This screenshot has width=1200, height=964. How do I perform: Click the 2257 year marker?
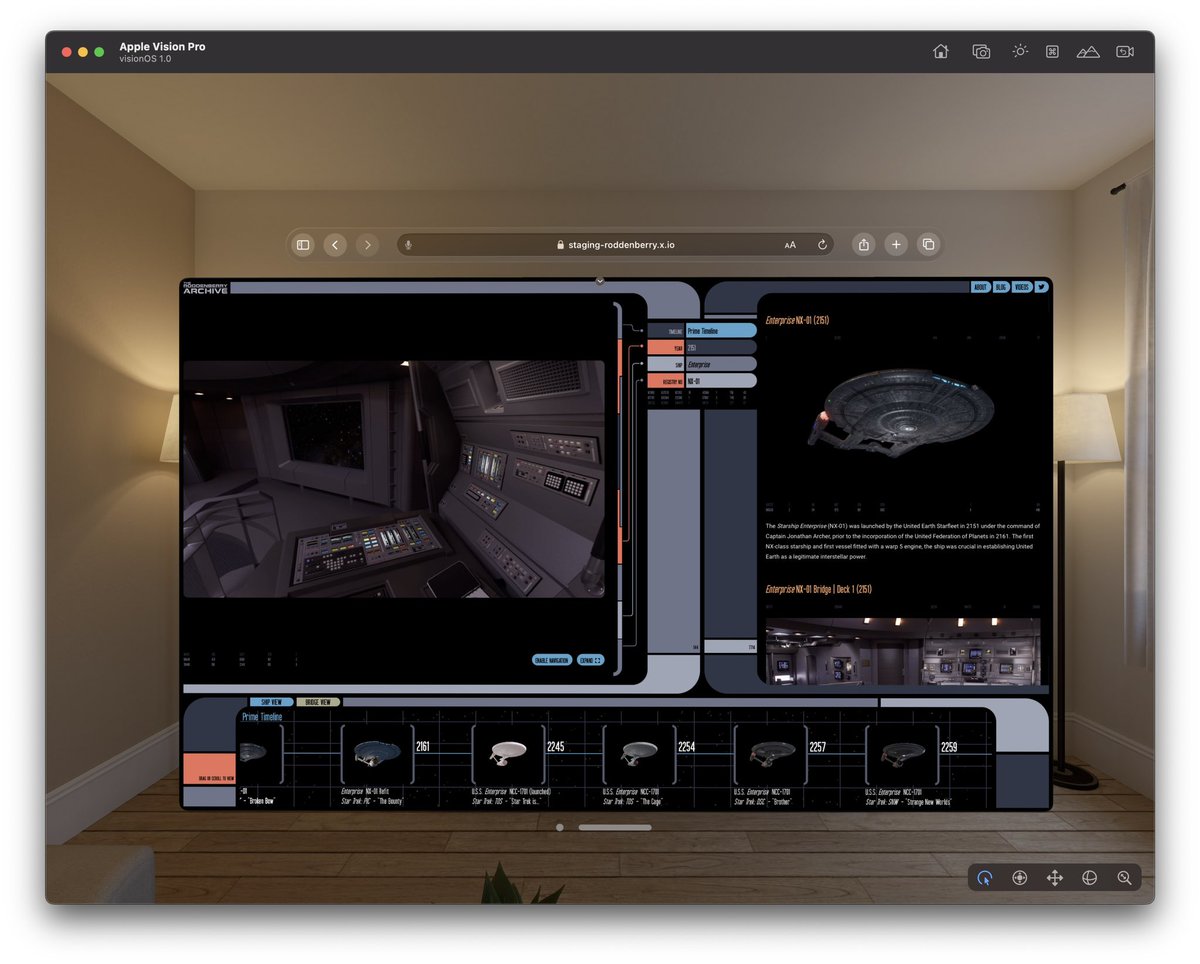pos(817,746)
